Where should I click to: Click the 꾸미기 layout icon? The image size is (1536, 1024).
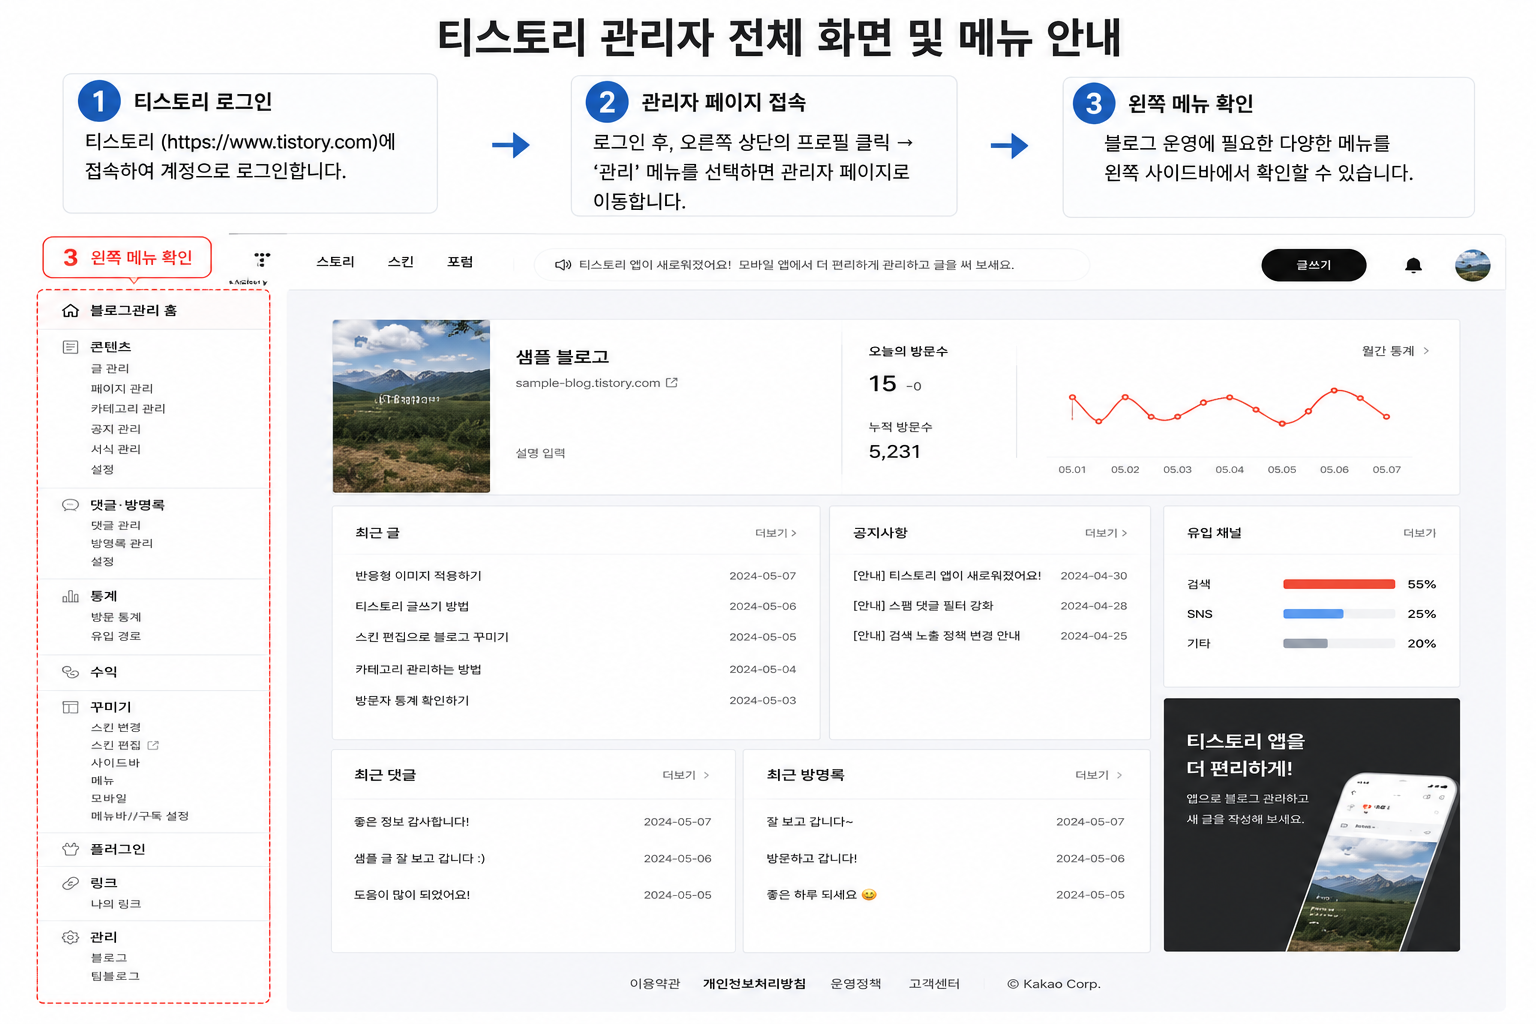click(x=70, y=707)
